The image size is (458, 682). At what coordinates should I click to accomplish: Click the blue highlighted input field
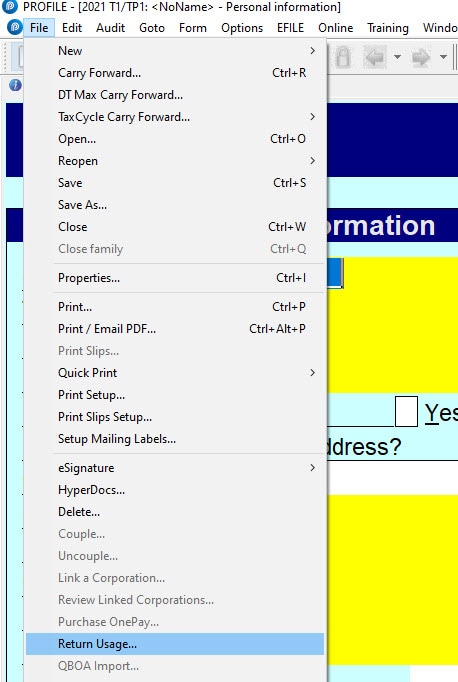335,273
